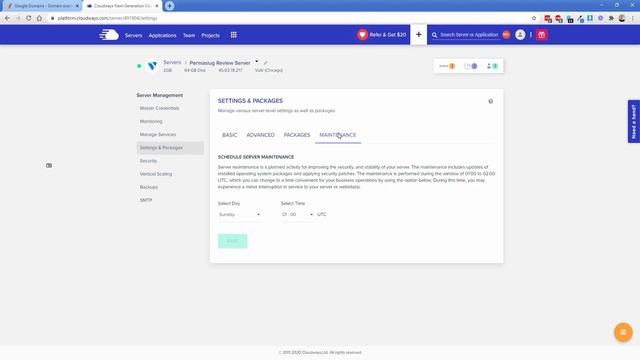Screen dimensions: 640x360
Task: Open the Select Day dropdown showing Sunday
Action: [240, 214]
